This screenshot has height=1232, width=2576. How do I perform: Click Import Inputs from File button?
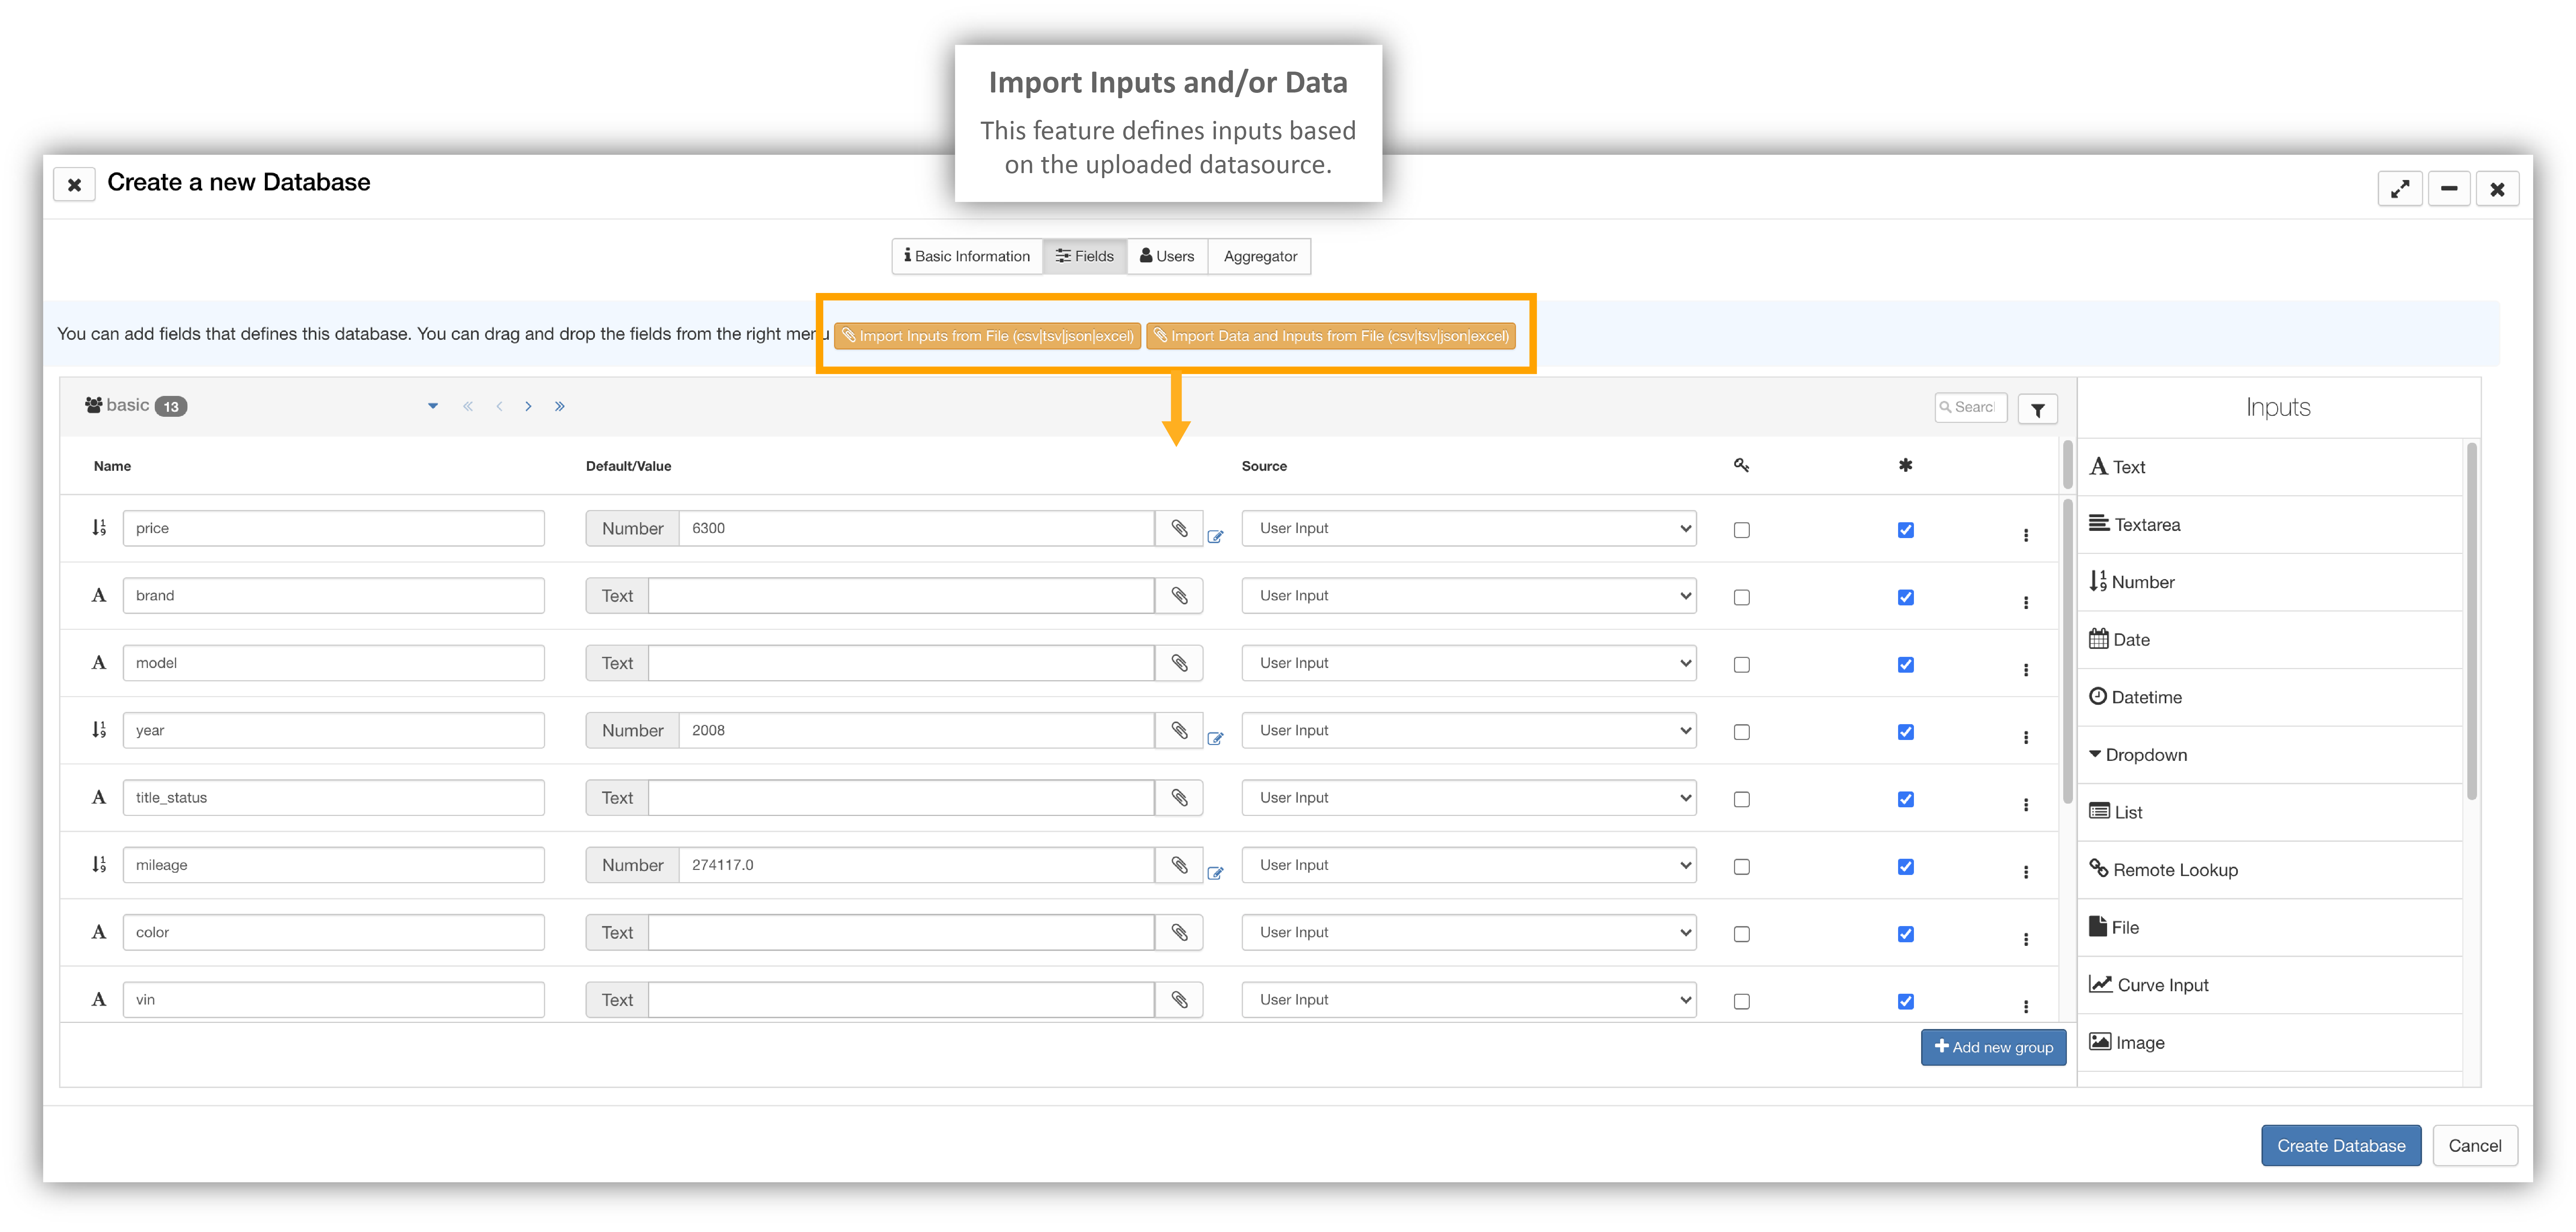click(x=987, y=336)
